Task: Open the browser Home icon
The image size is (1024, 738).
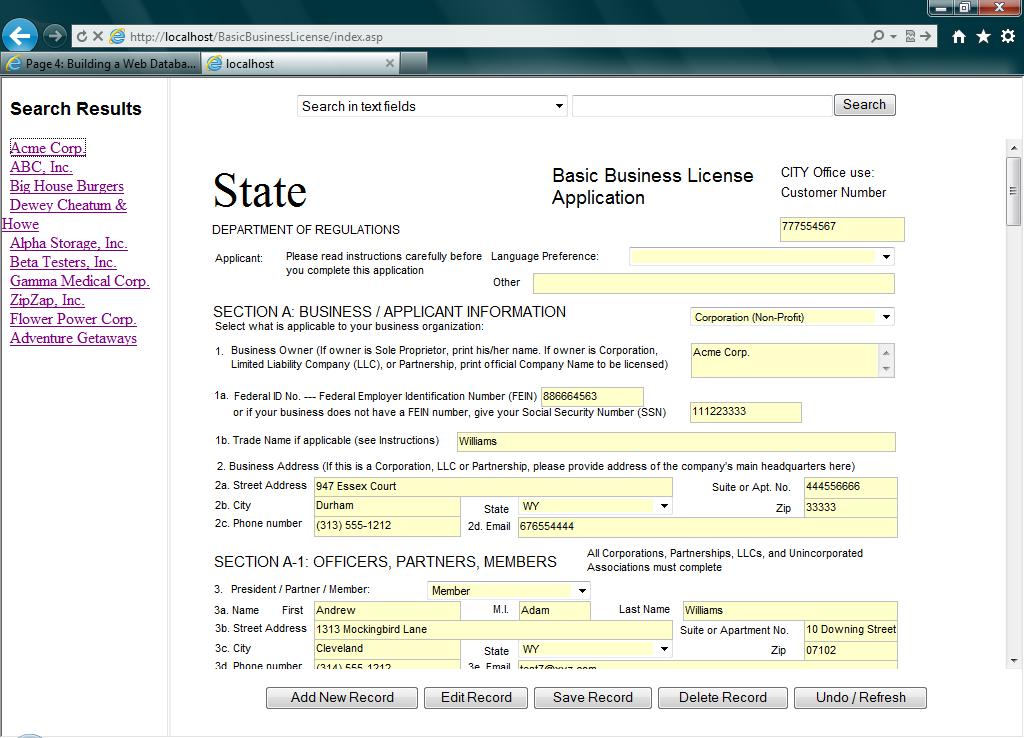Action: coord(959,37)
